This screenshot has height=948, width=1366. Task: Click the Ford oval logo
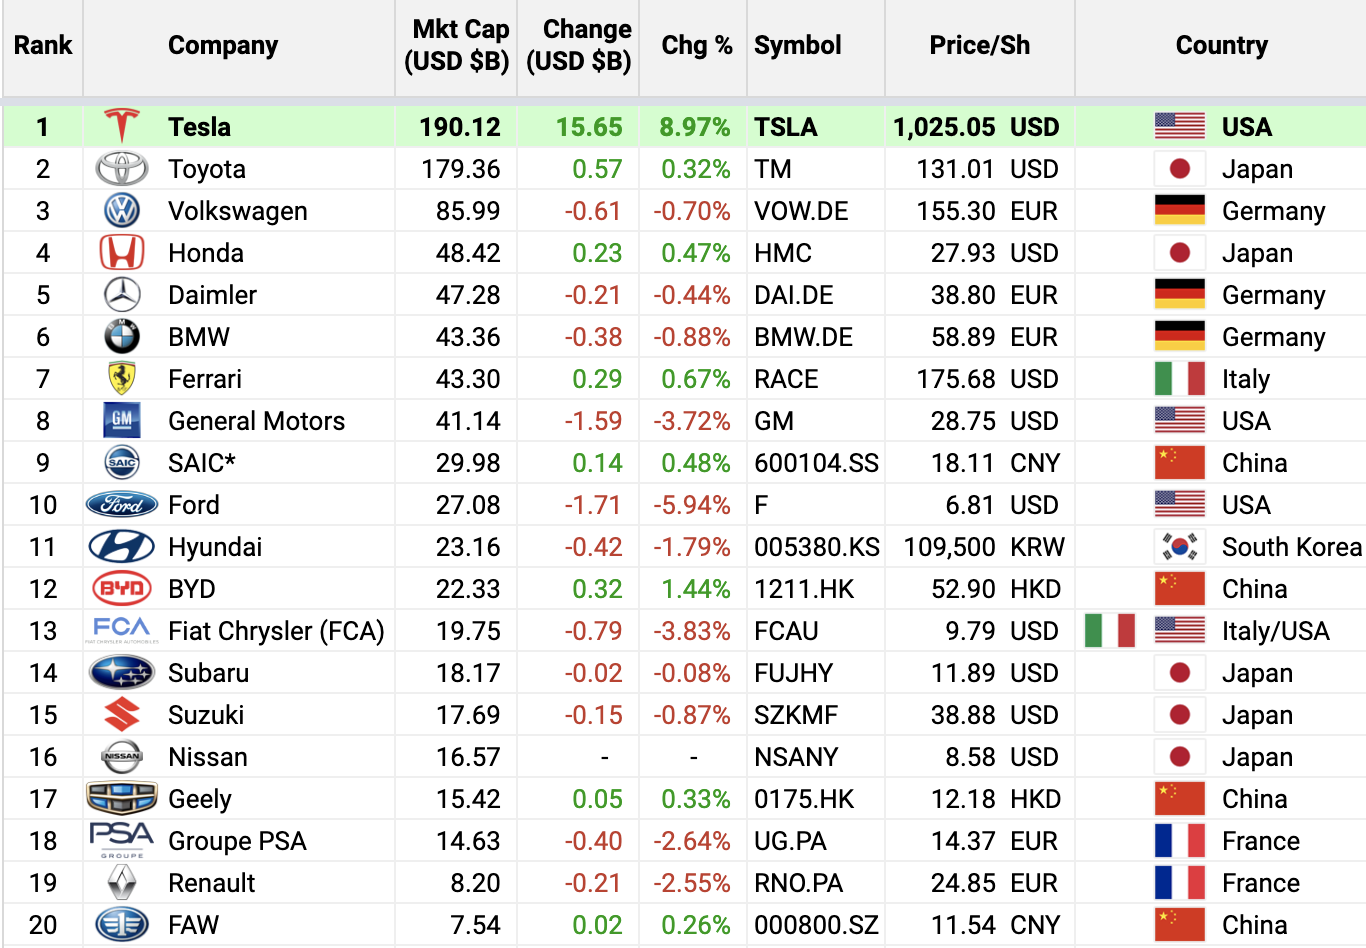click(x=122, y=505)
